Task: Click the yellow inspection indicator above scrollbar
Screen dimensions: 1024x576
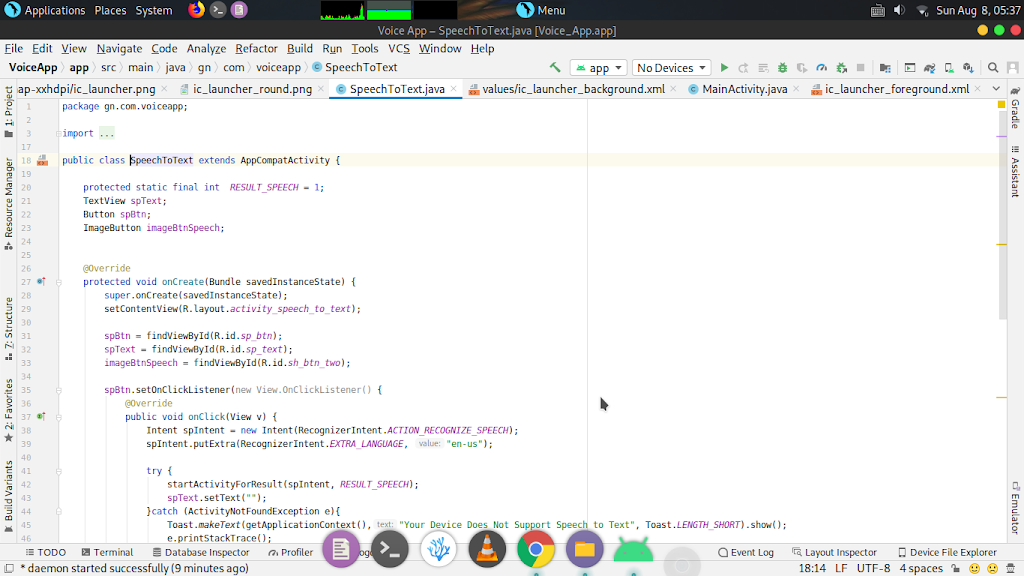Action: click(x=1001, y=104)
